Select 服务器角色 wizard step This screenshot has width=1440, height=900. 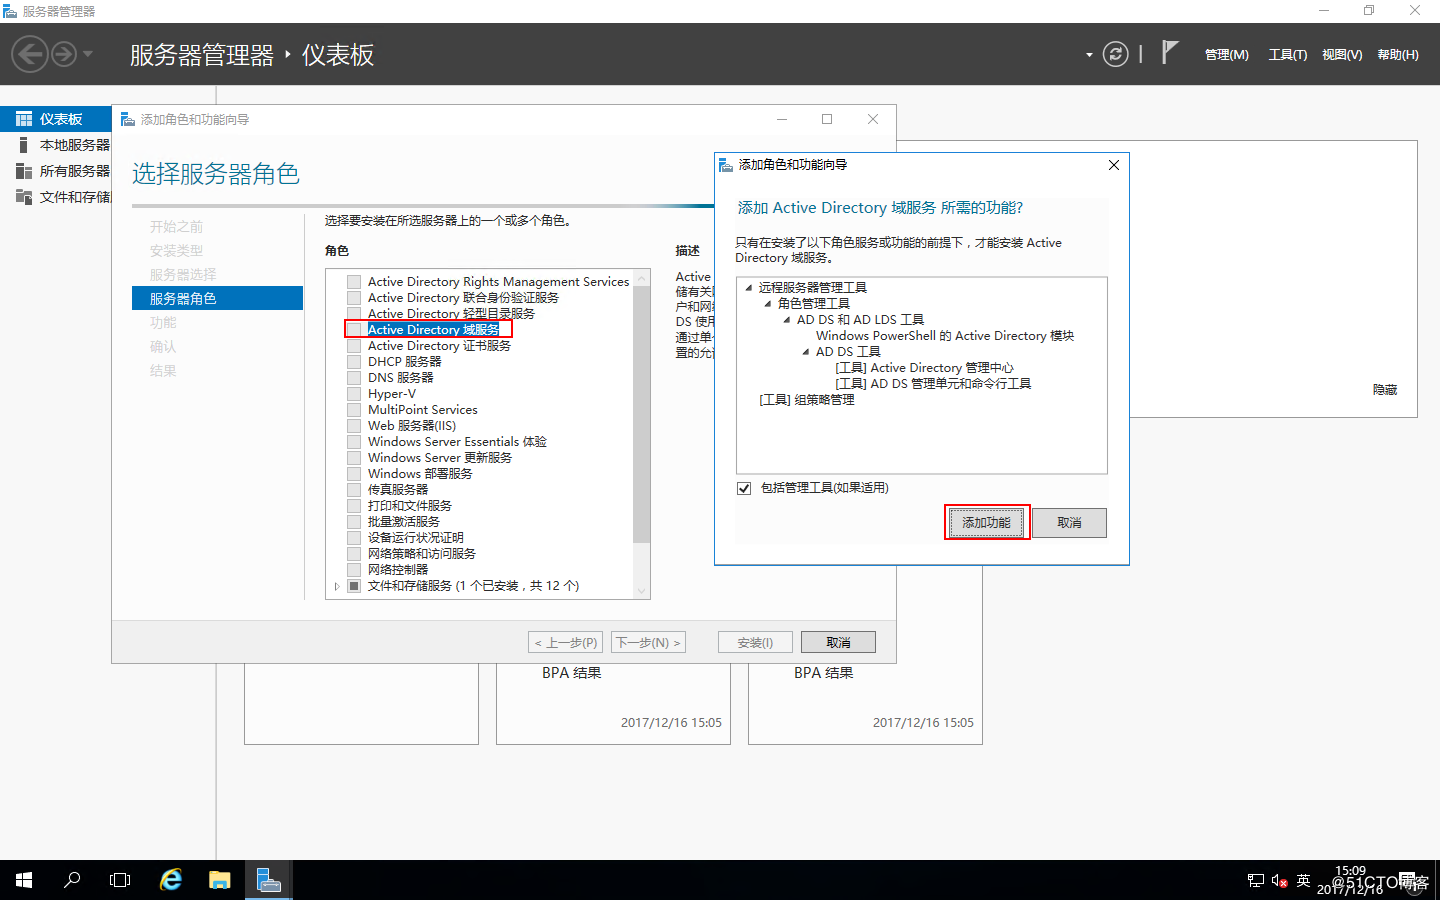tap(217, 298)
